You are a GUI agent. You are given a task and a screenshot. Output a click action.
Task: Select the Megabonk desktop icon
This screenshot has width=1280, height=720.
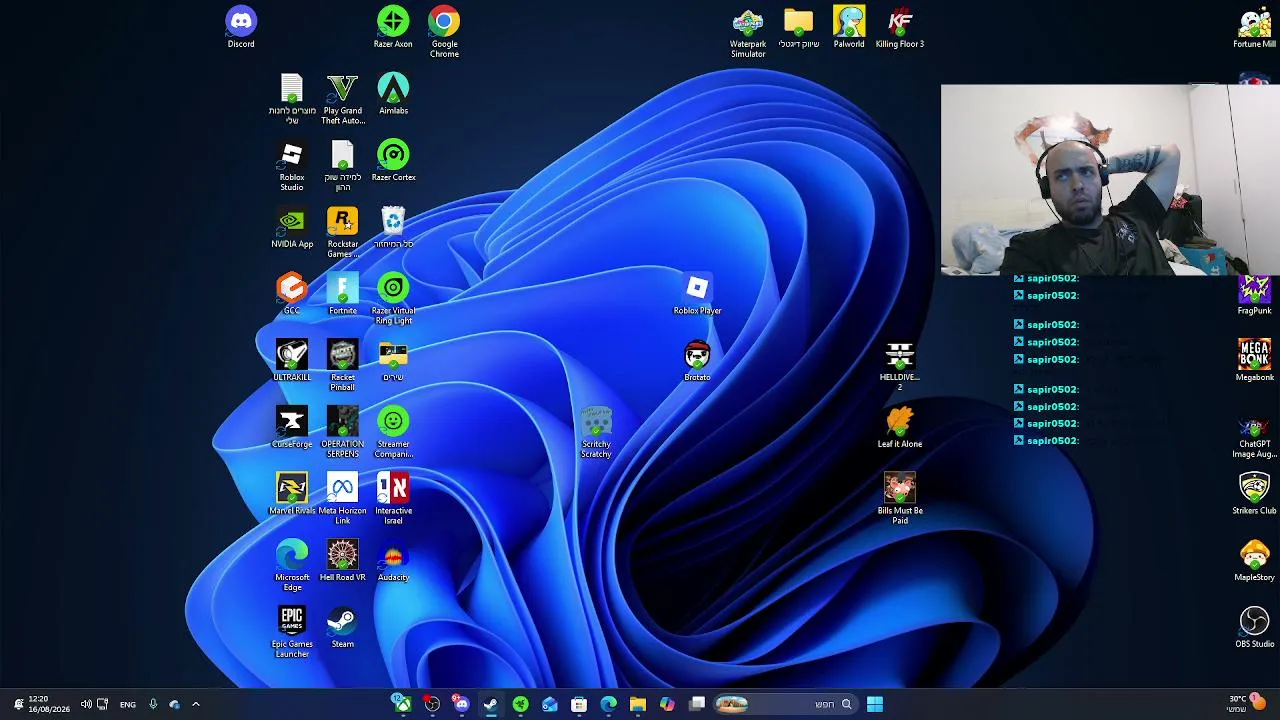pos(1254,361)
